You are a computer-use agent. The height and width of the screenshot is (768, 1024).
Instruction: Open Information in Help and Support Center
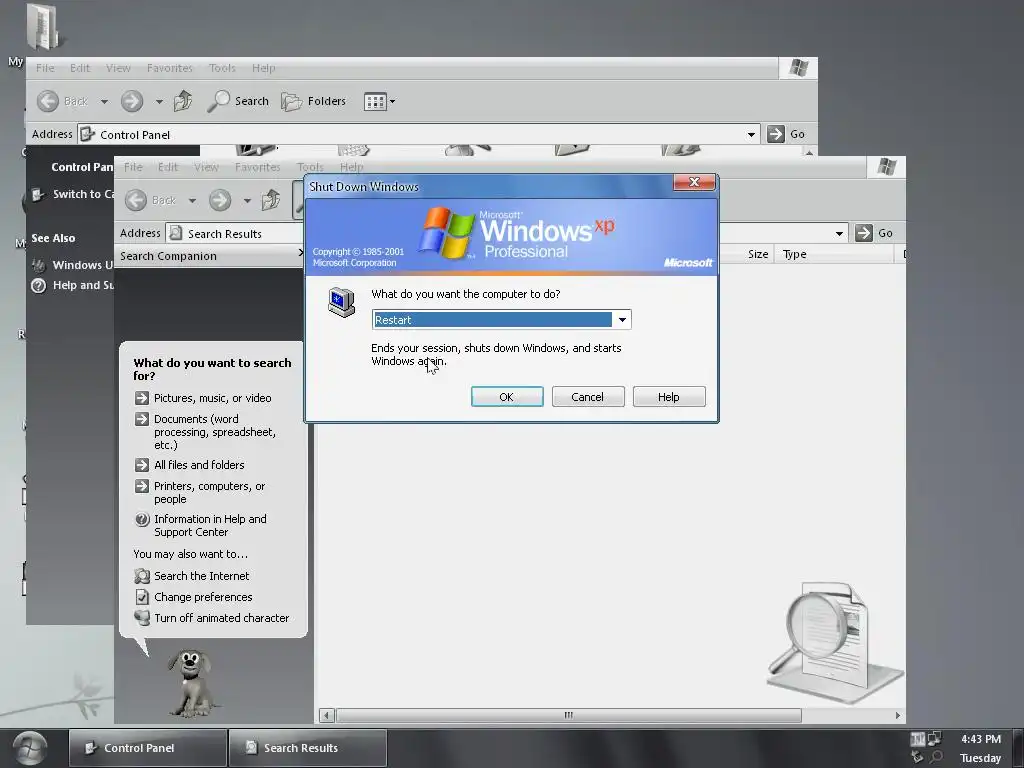[210, 526]
